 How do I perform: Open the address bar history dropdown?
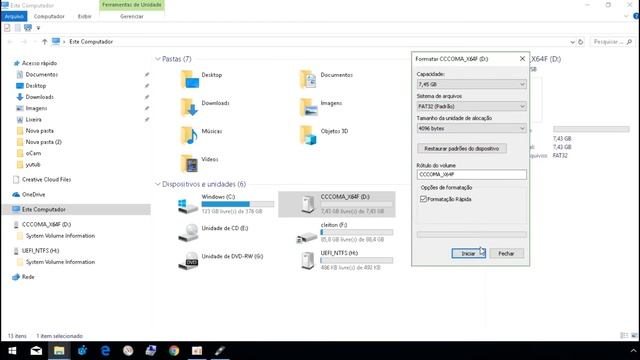[572, 42]
